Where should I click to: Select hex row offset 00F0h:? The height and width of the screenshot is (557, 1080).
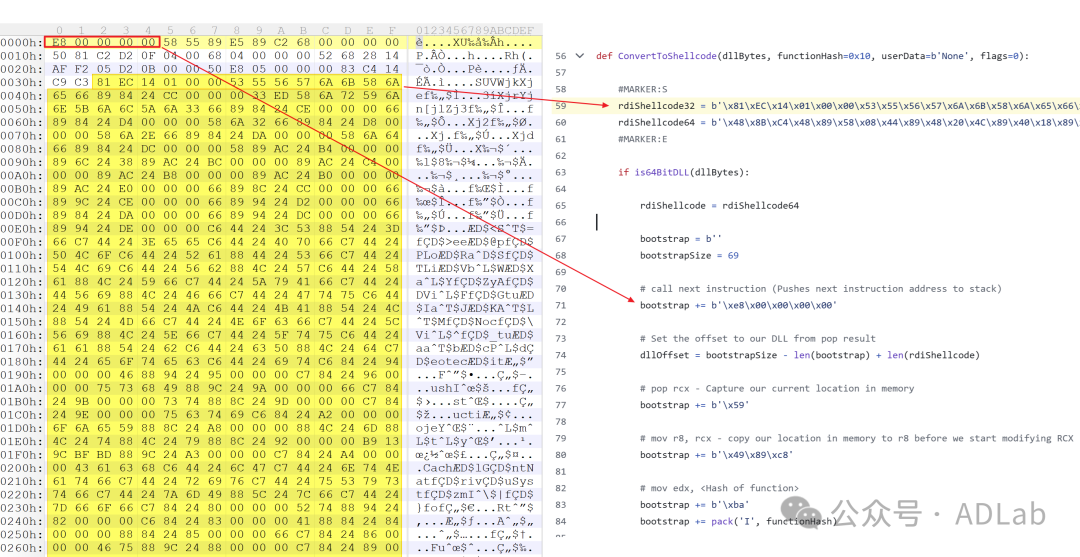(21, 240)
